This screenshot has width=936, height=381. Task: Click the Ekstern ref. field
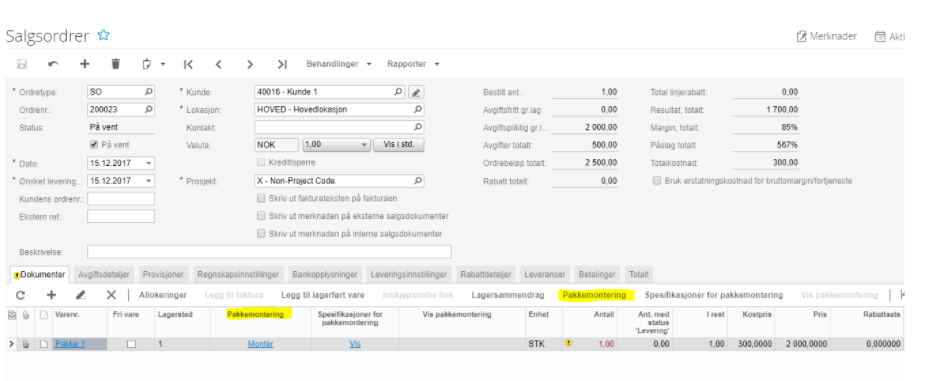click(x=121, y=216)
